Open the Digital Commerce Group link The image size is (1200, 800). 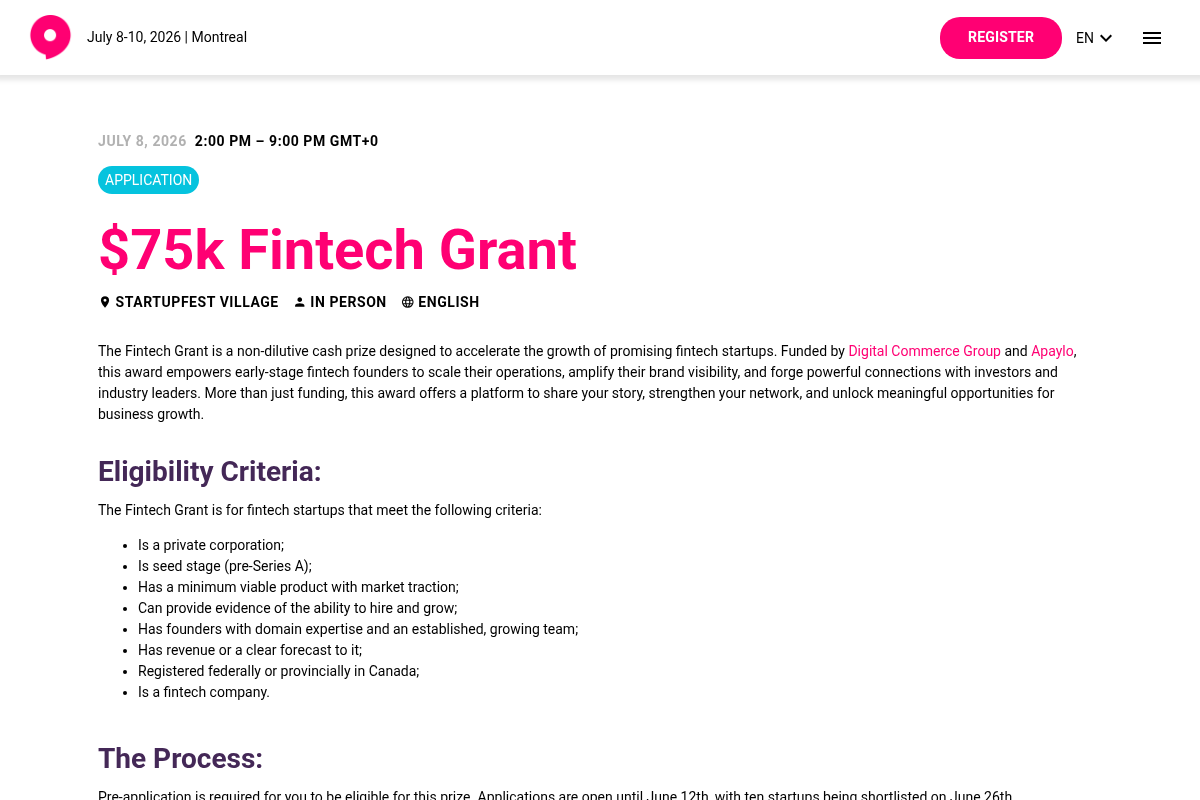coord(924,351)
